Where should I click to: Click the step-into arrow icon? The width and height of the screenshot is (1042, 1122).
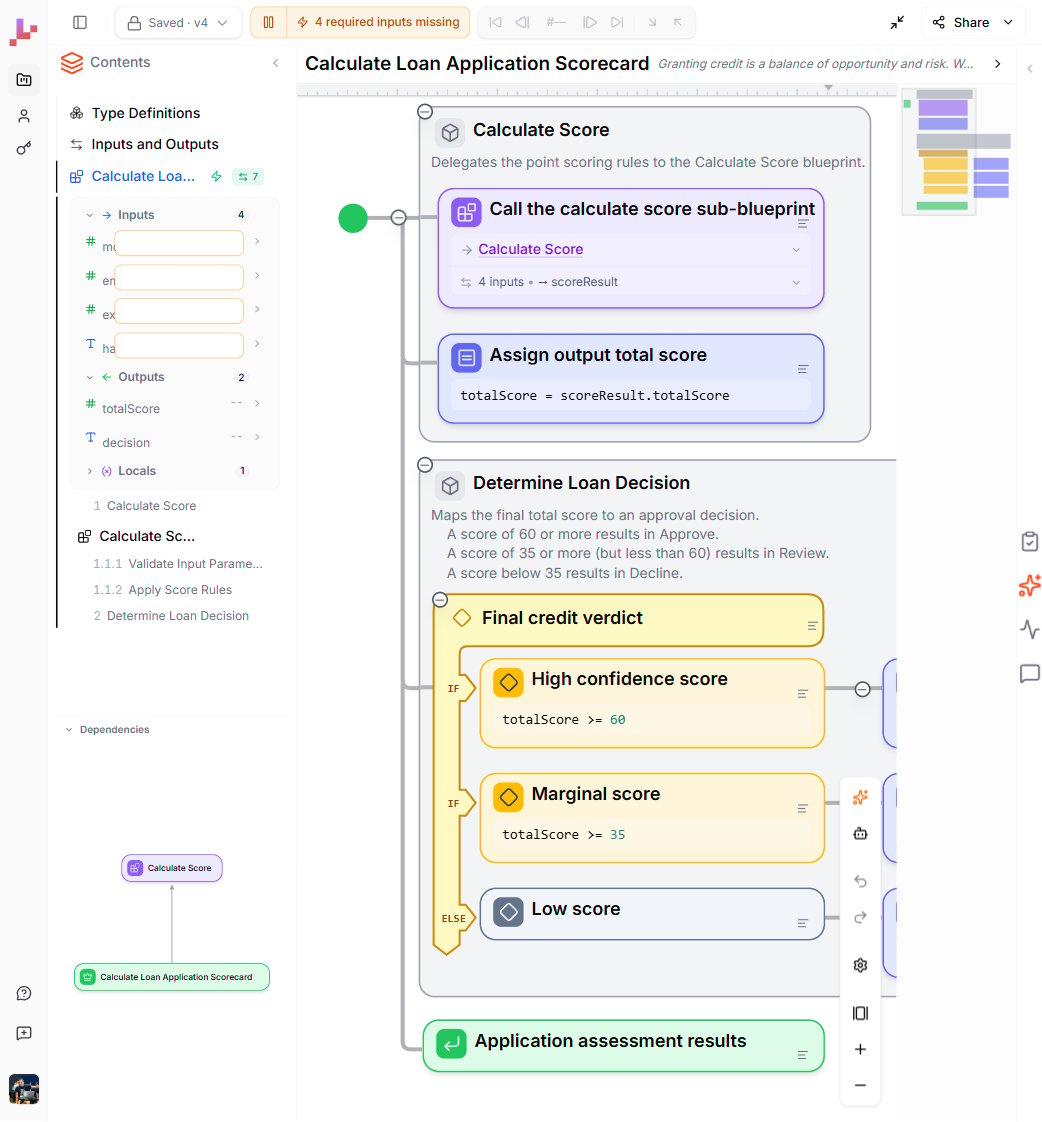(652, 22)
